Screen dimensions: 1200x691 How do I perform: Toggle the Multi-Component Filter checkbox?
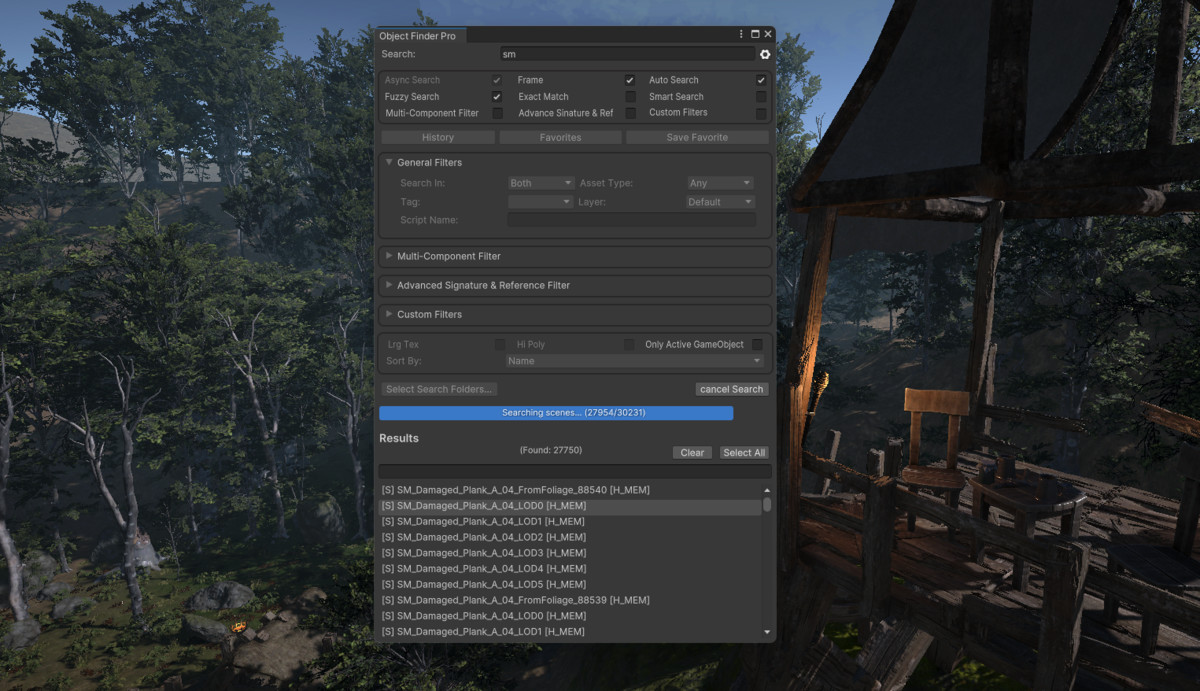coord(498,113)
